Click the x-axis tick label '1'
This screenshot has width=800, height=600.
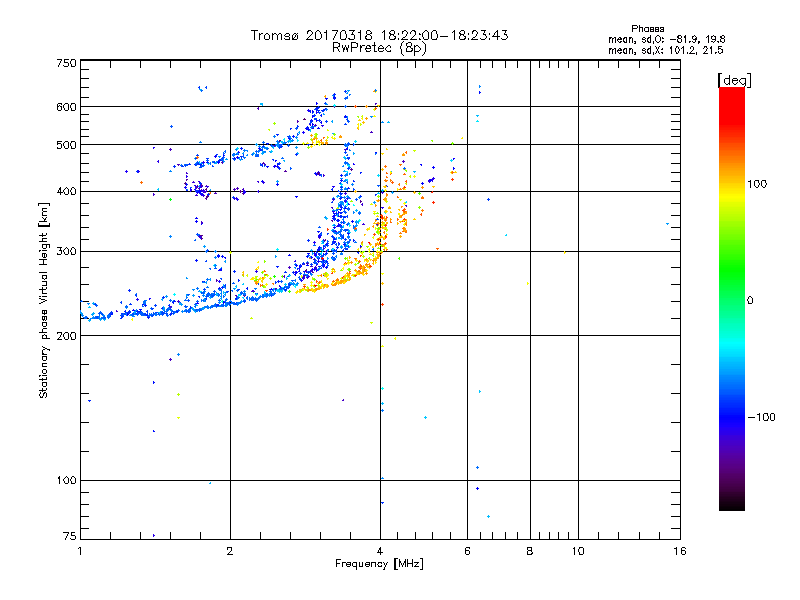(80, 551)
